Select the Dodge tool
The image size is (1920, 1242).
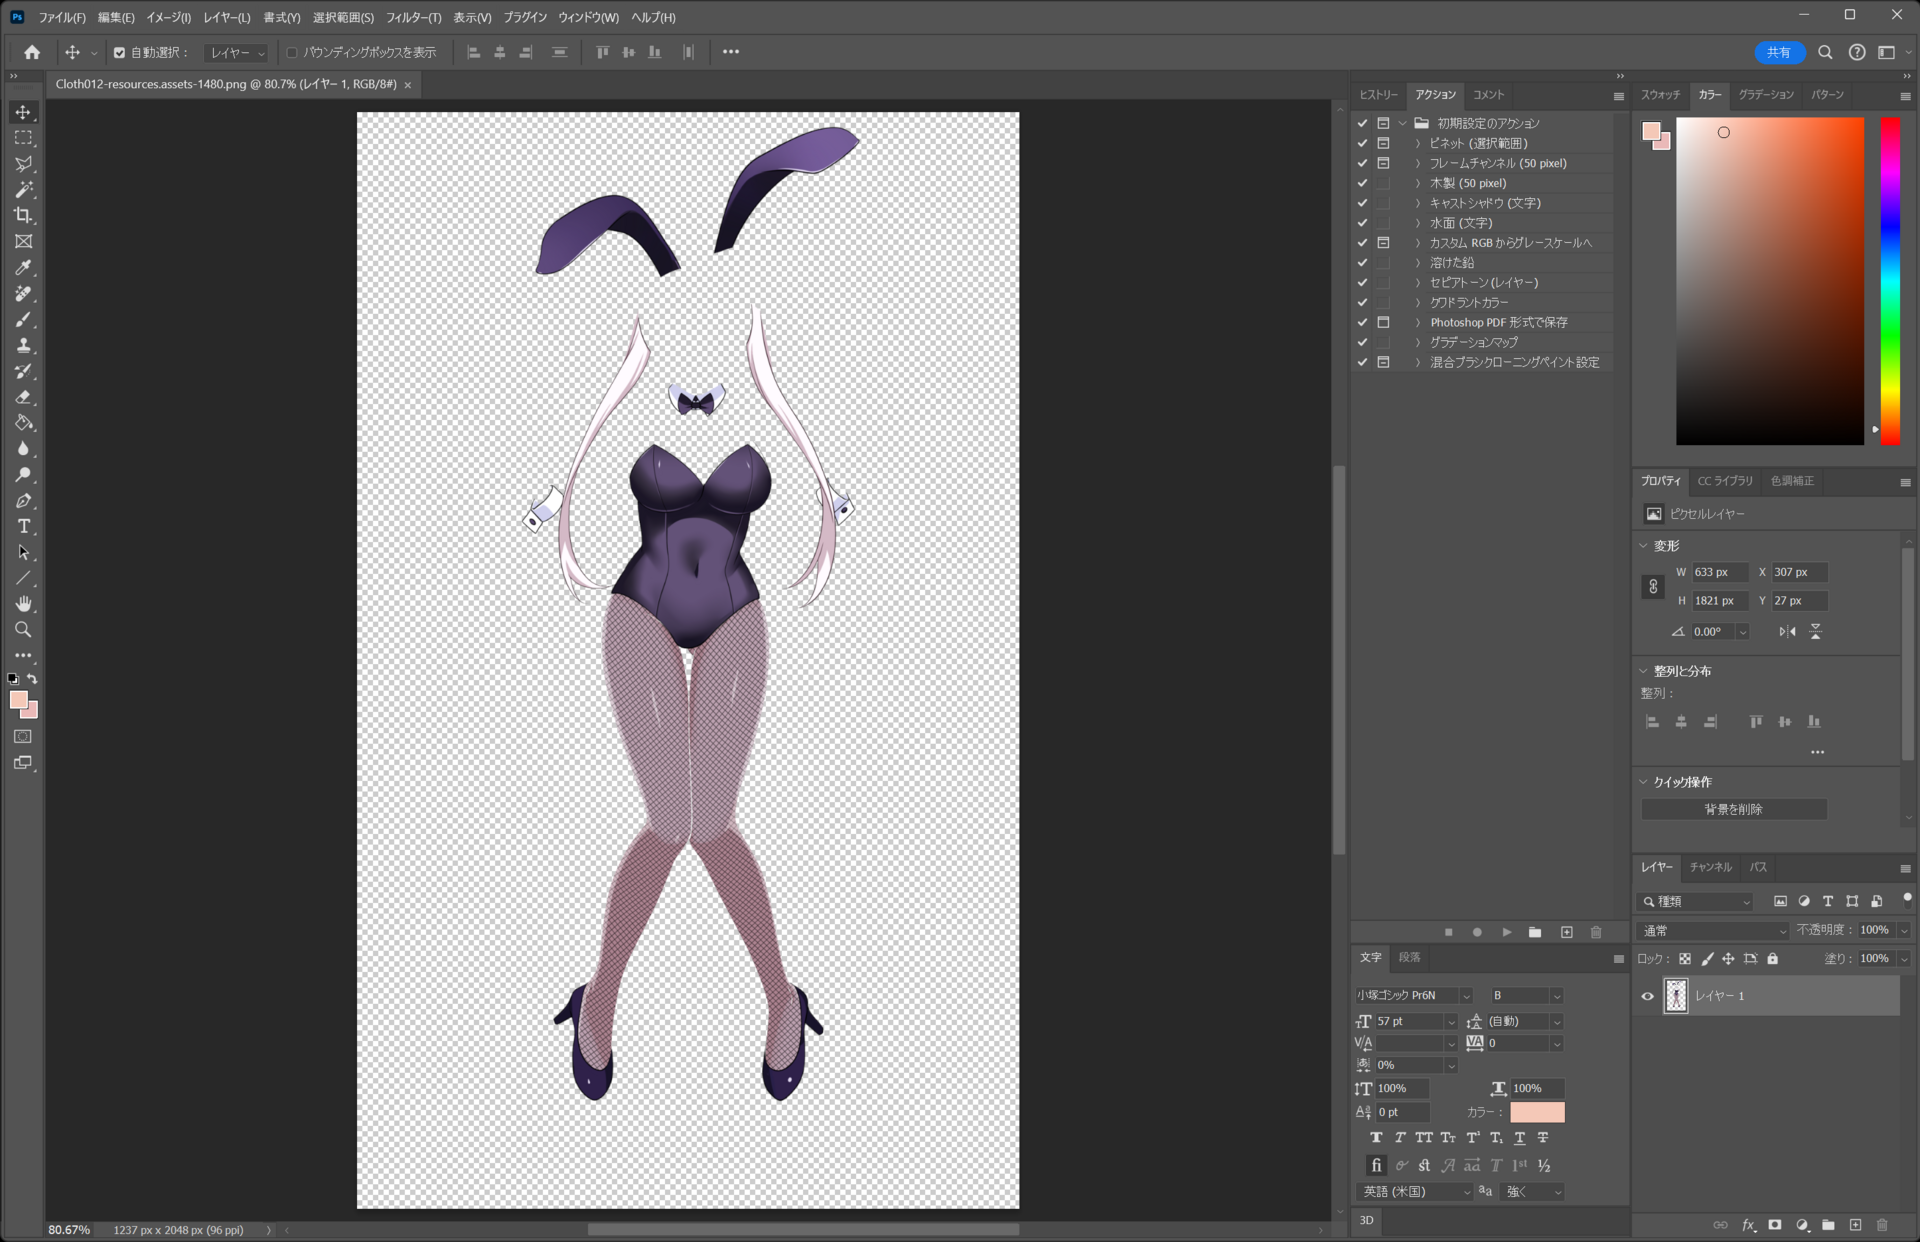coord(23,476)
